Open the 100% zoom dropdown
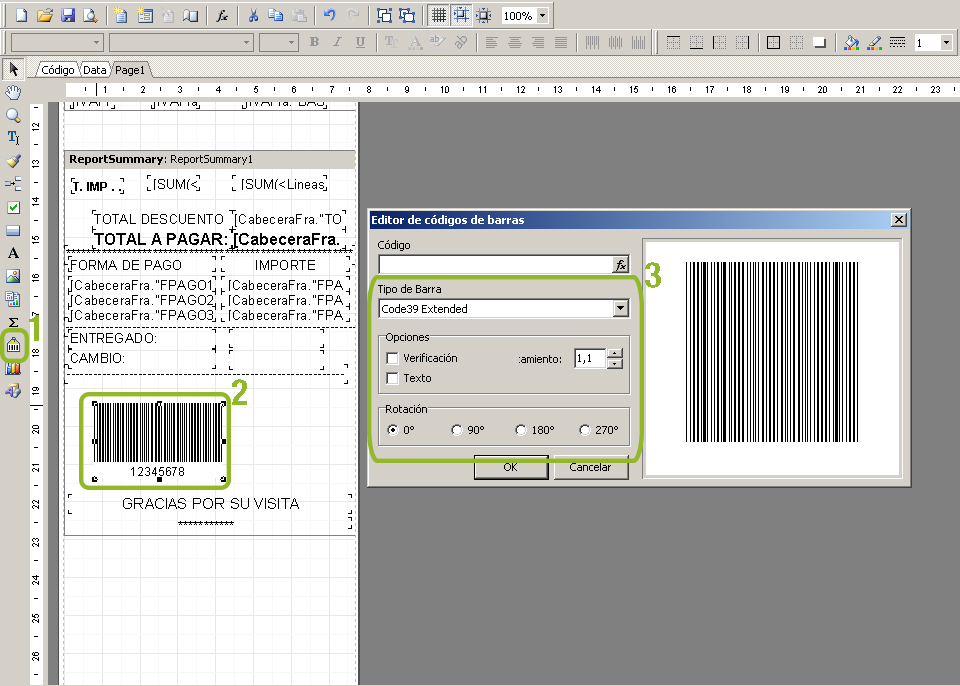 tap(542, 16)
